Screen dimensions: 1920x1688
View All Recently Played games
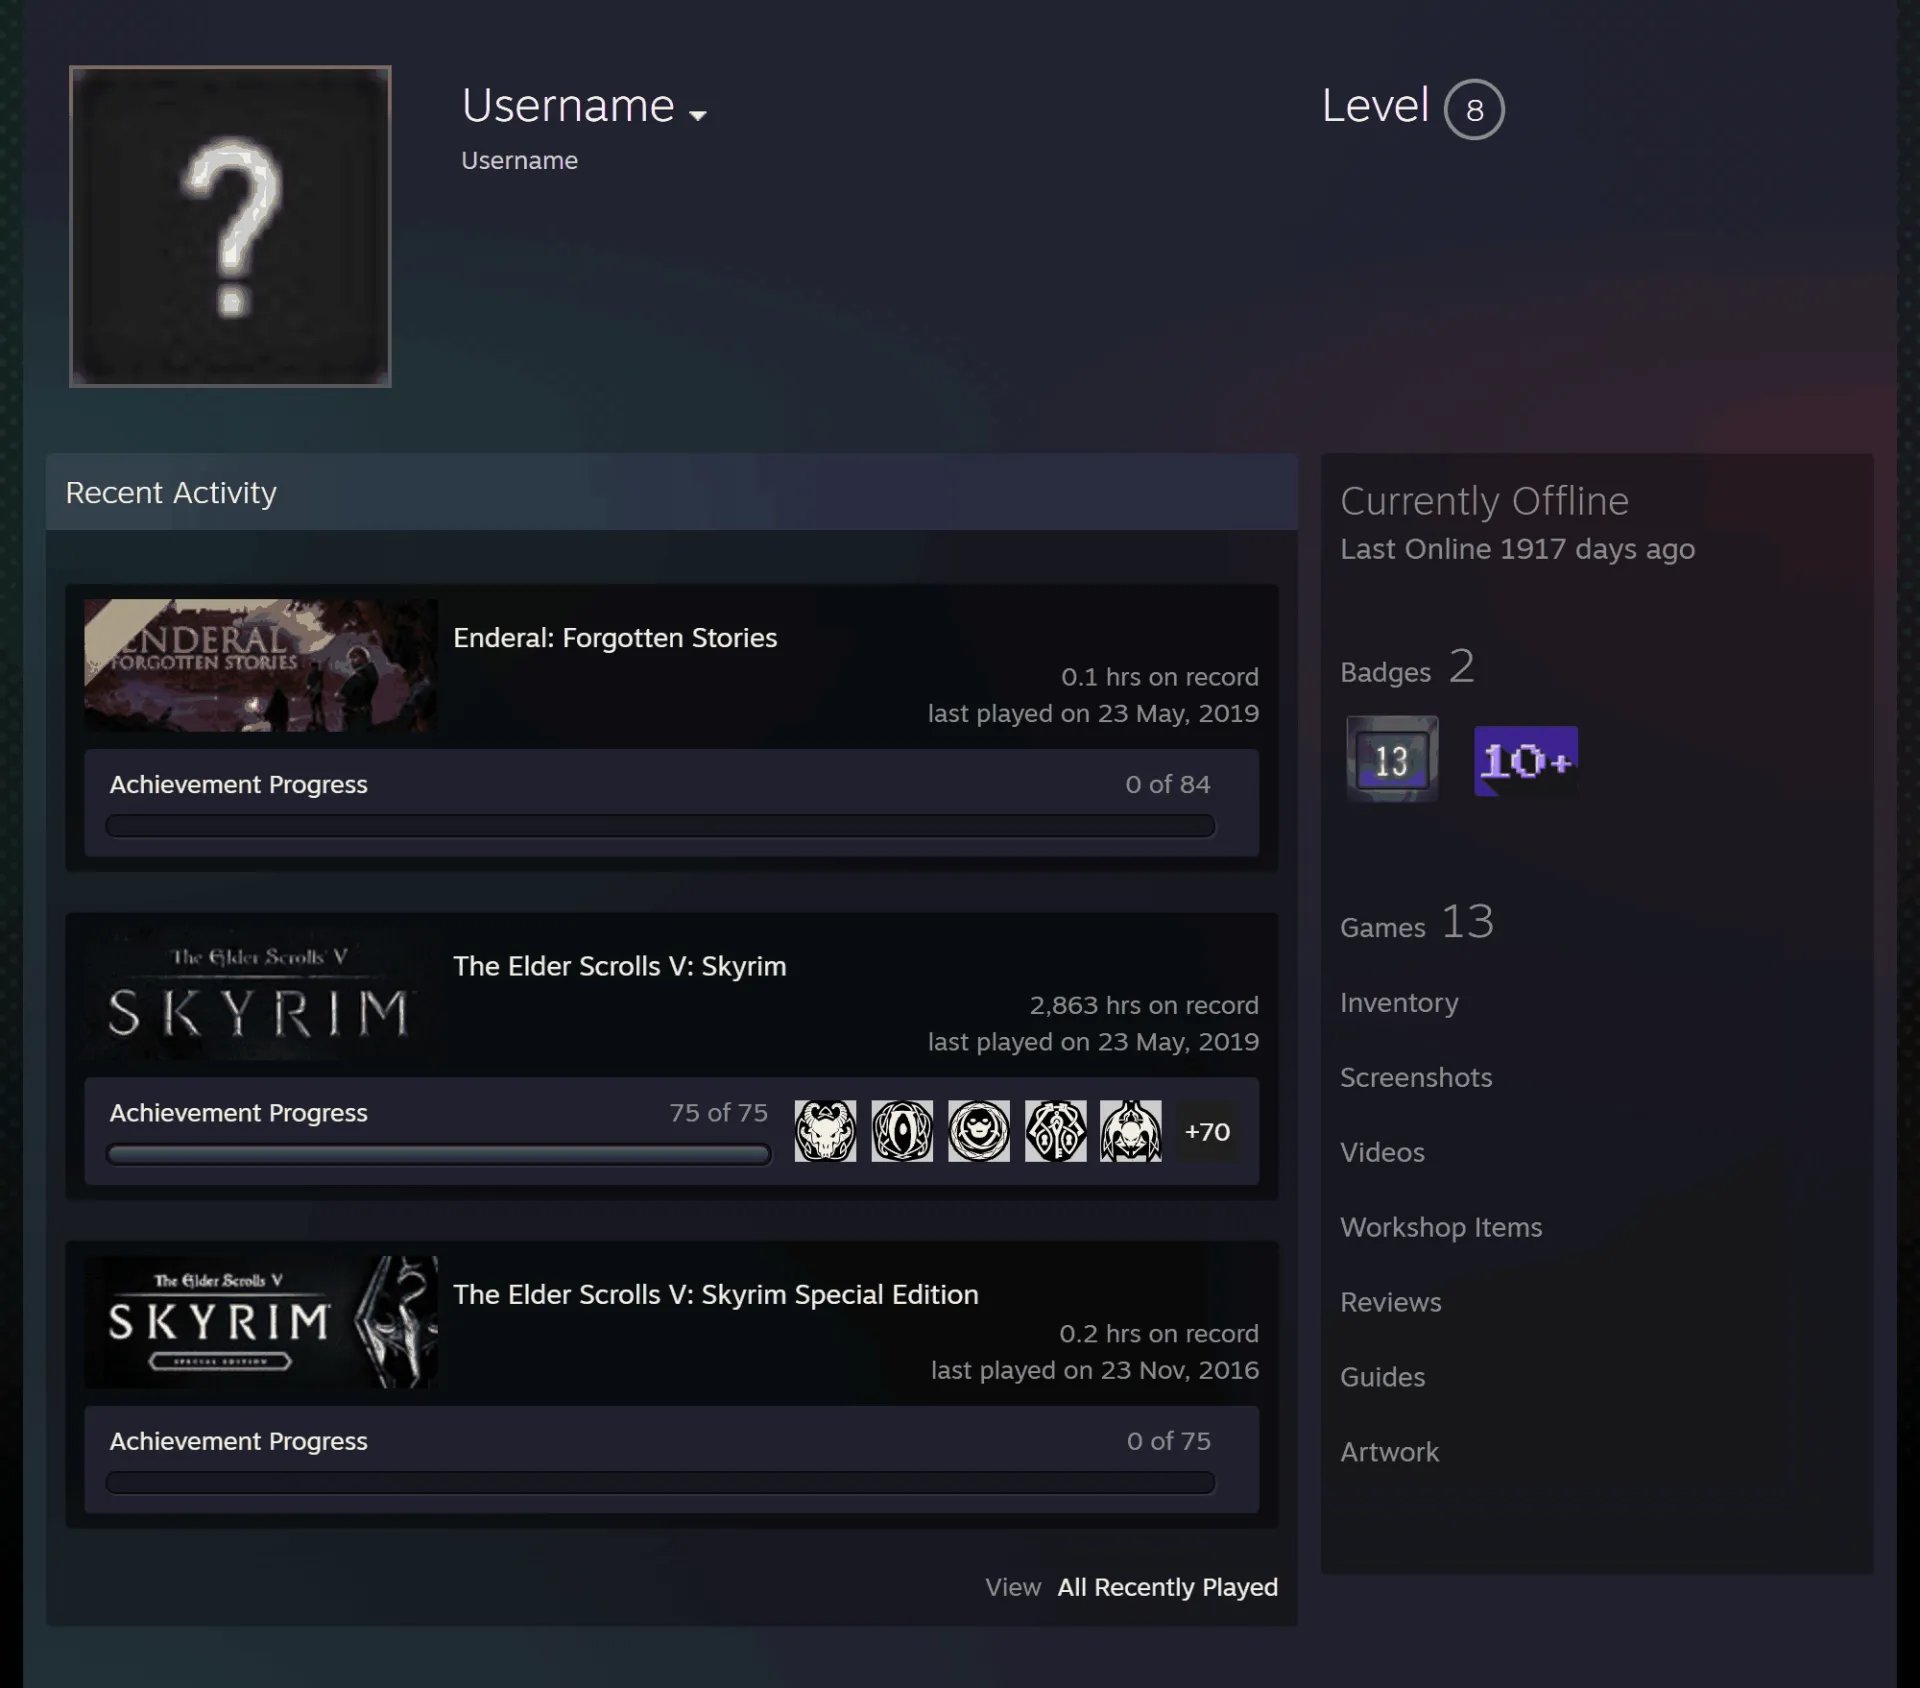(1167, 1587)
